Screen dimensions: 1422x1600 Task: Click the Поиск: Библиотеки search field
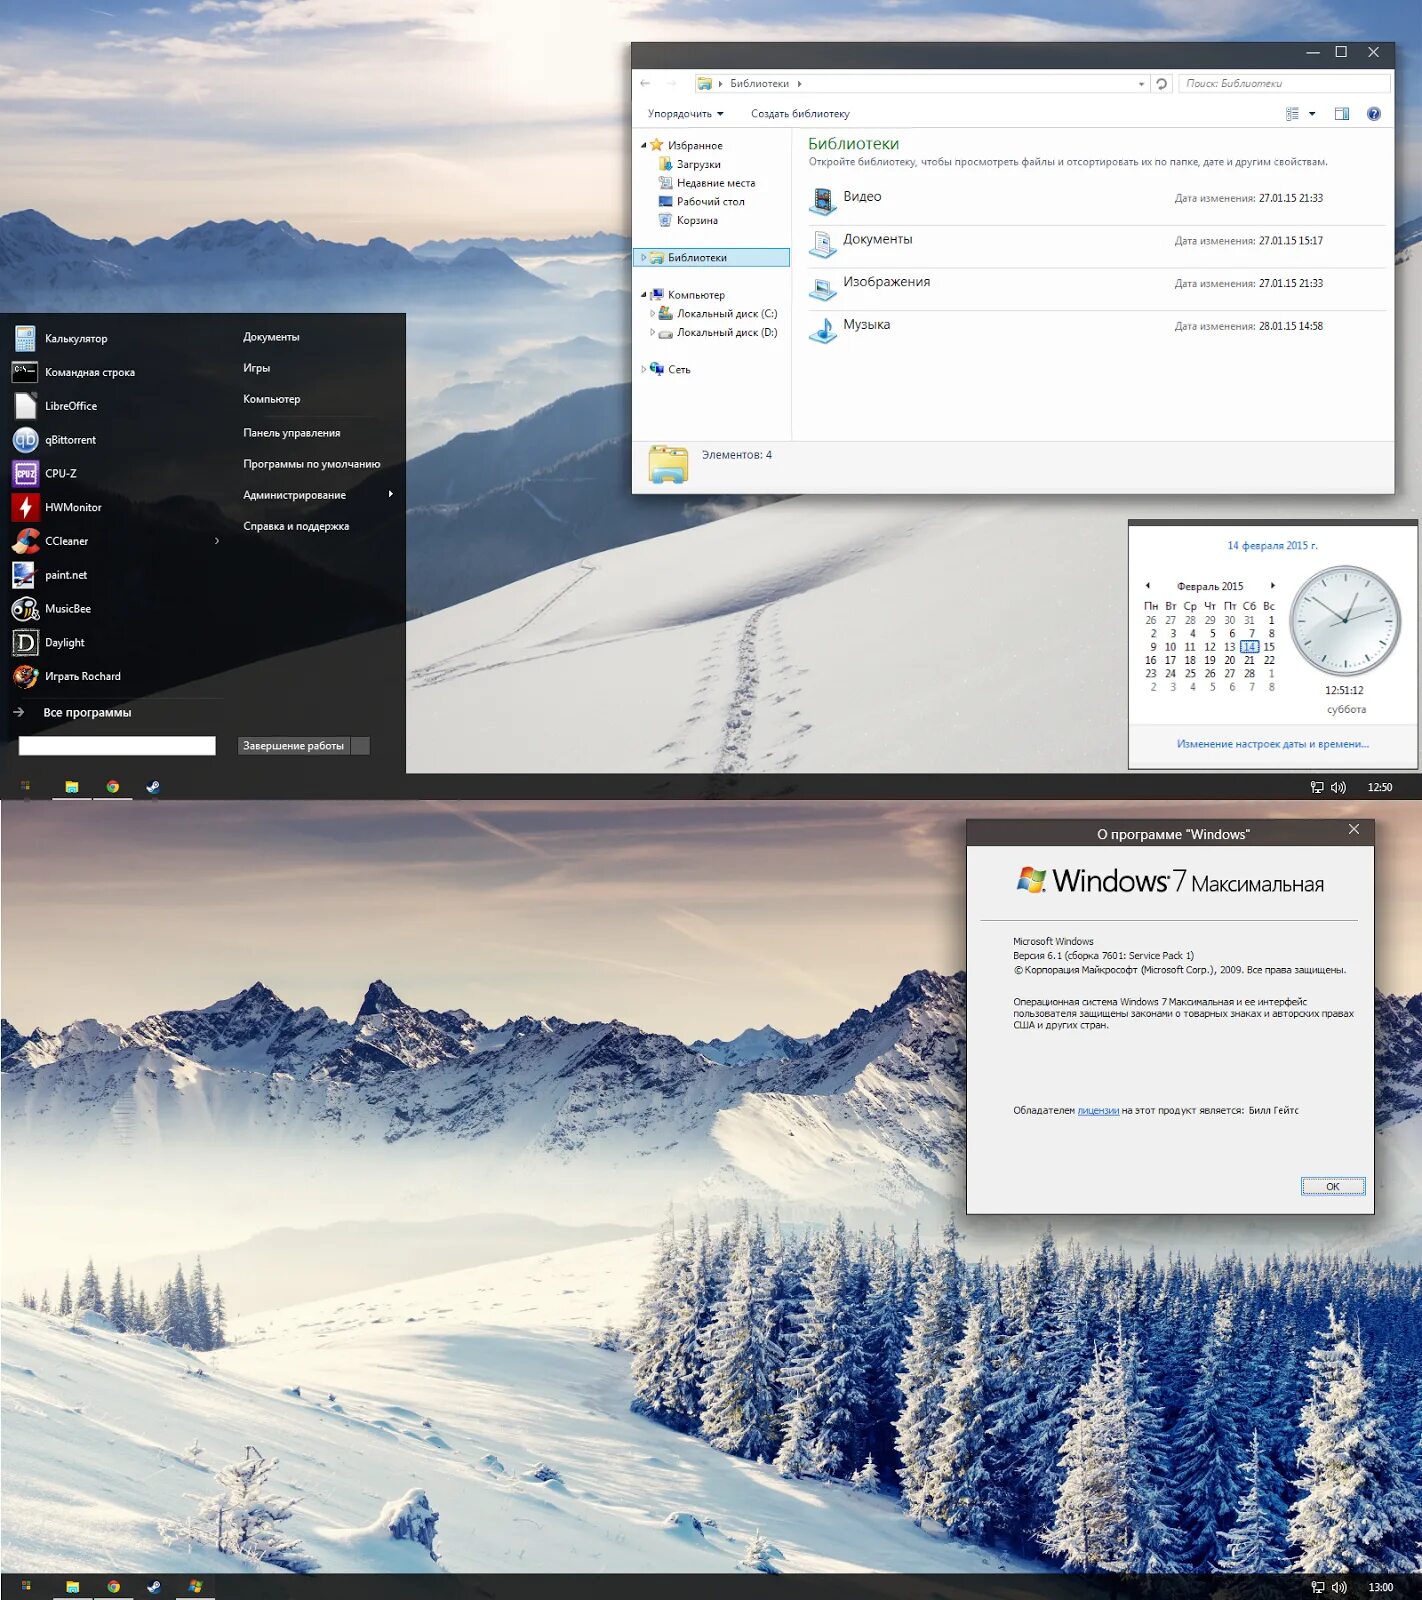coord(1284,84)
